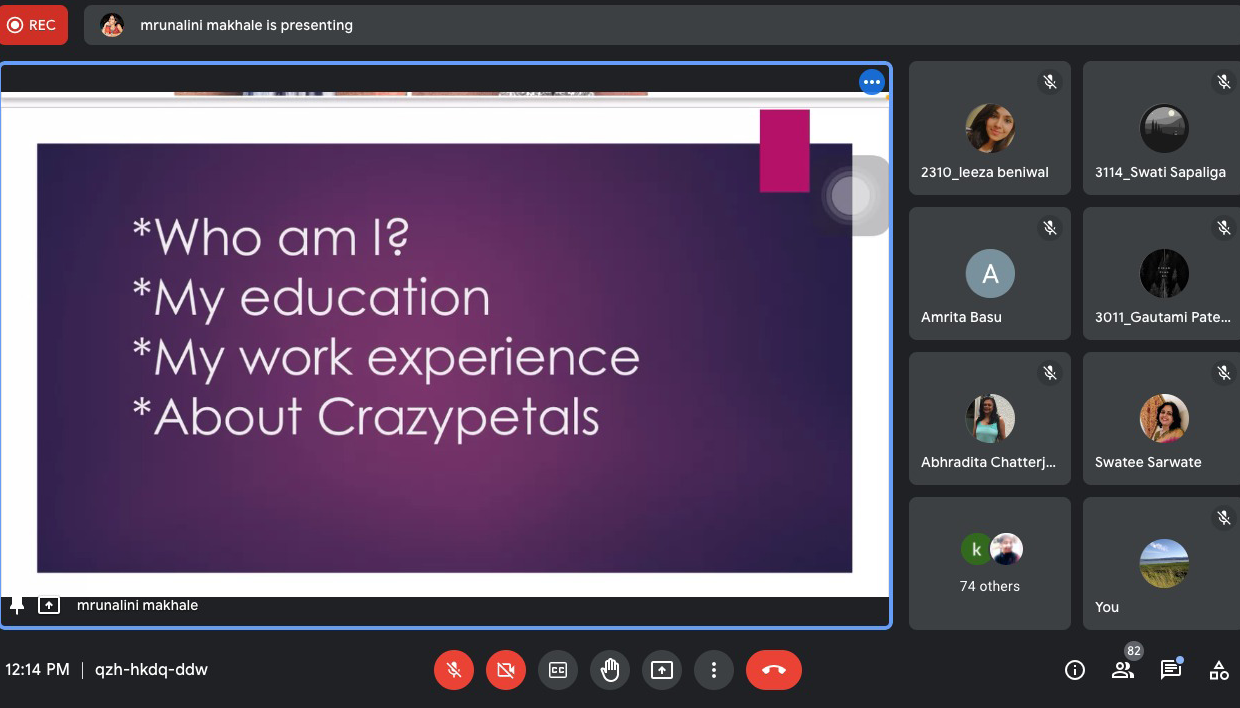Viewport: 1240px width, 708px height.
Task: Click the pin icon on presentation
Action: [x=17, y=605]
